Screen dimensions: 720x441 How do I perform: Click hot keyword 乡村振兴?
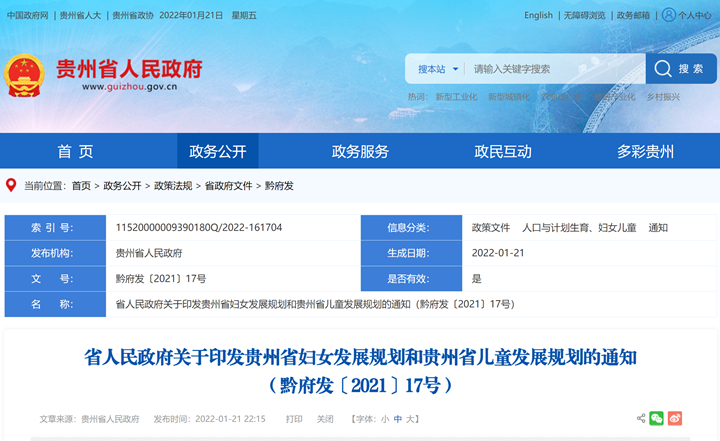[x=663, y=97]
